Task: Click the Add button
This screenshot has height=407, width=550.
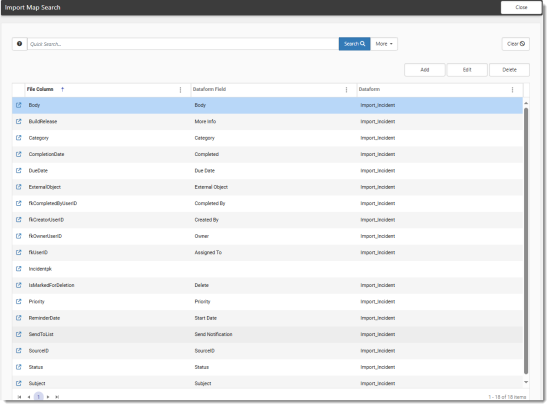Action: tap(424, 70)
